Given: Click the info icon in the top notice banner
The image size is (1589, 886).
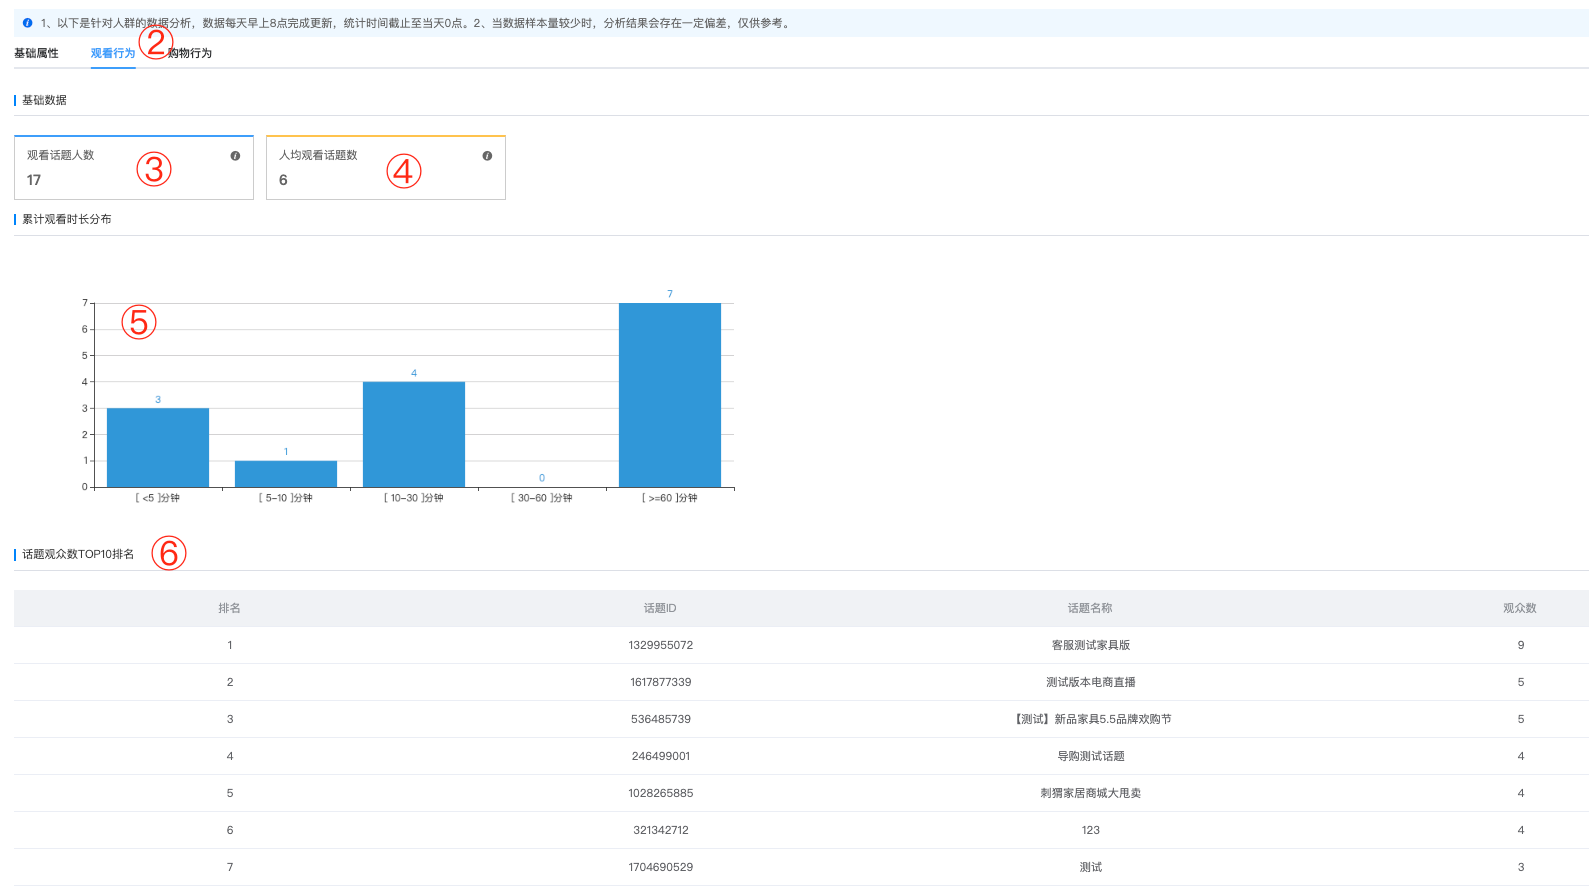Looking at the screenshot, I should point(27,23).
